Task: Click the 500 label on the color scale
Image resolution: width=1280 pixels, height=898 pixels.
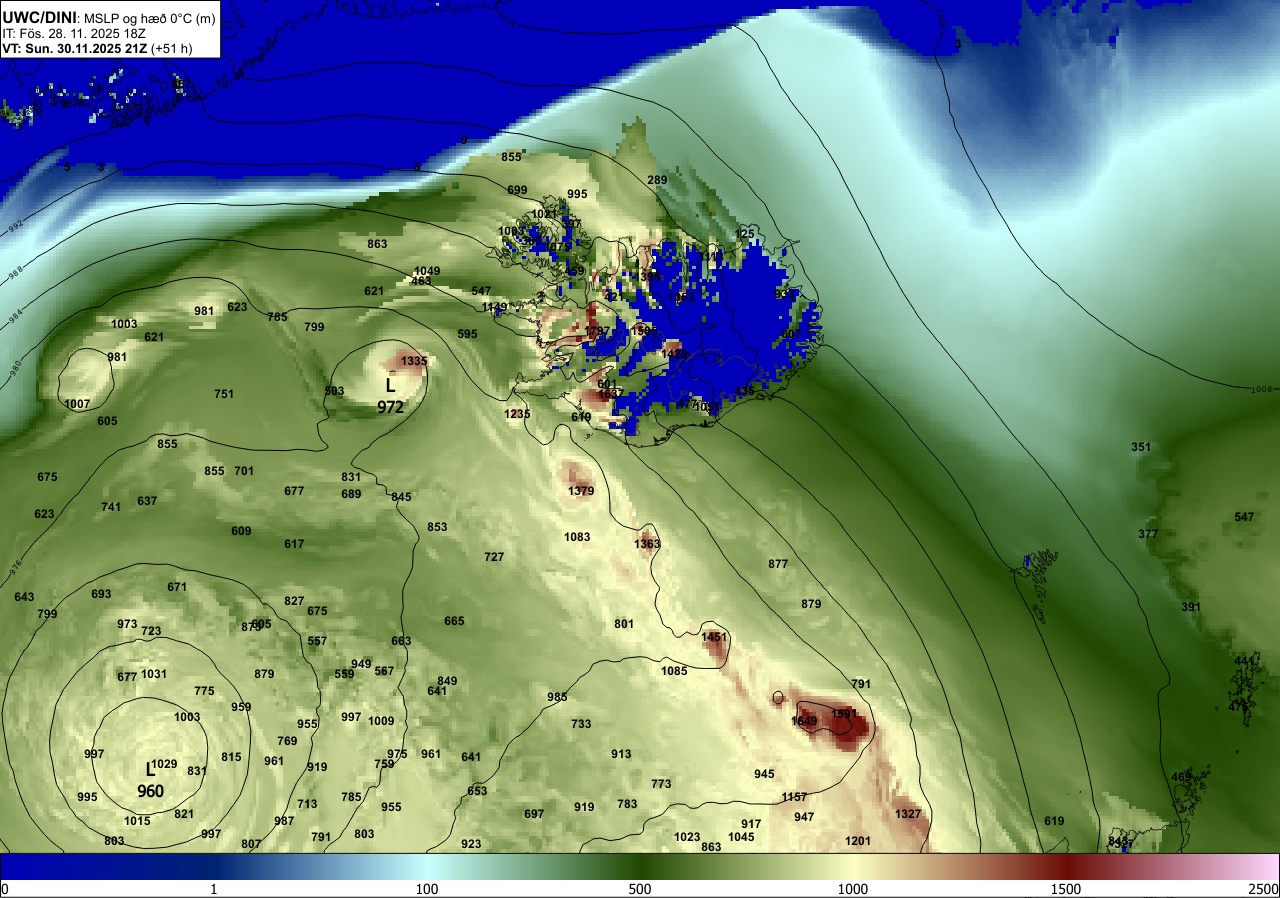Action: pos(640,889)
